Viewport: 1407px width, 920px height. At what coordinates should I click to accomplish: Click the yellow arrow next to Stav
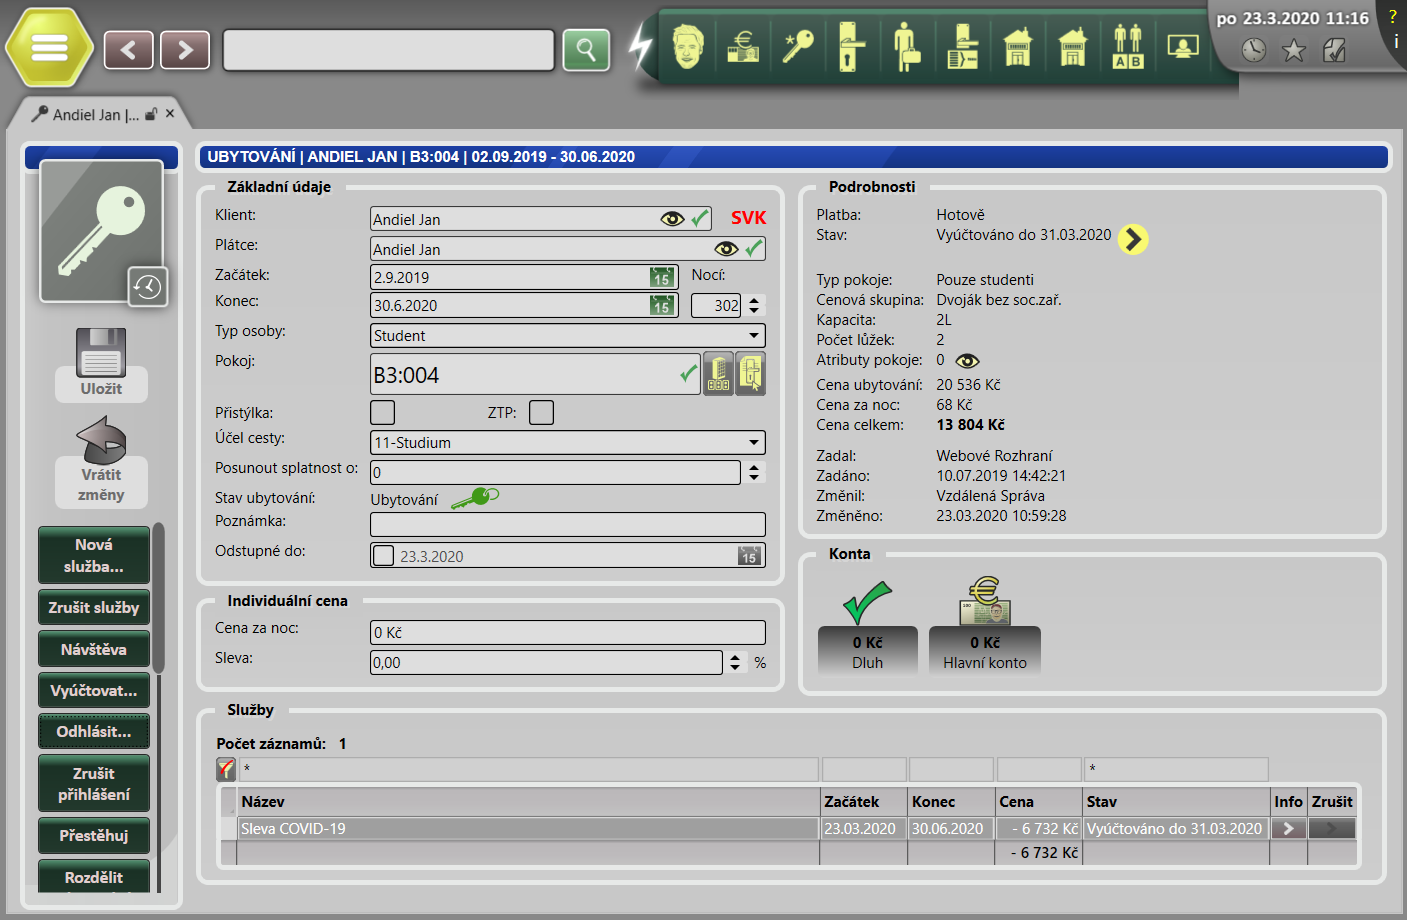click(1132, 239)
